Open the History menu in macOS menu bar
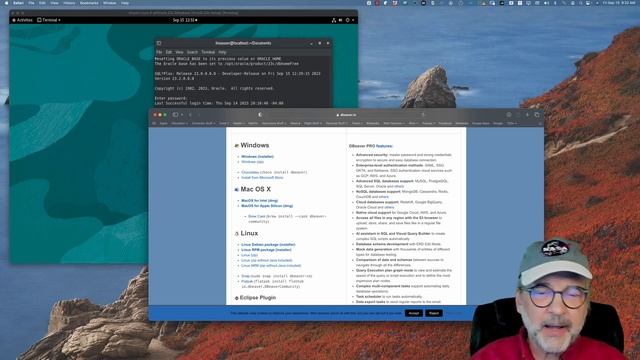 69,3
